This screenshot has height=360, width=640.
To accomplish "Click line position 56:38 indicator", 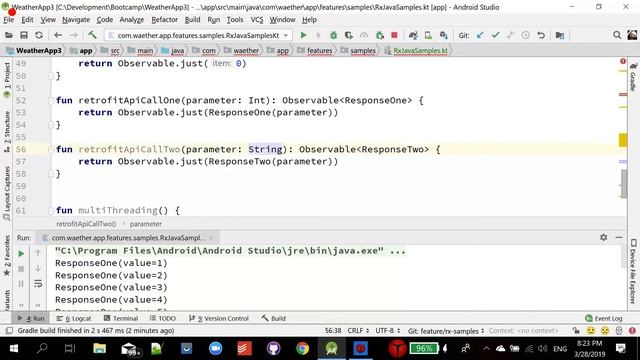I will (333, 331).
